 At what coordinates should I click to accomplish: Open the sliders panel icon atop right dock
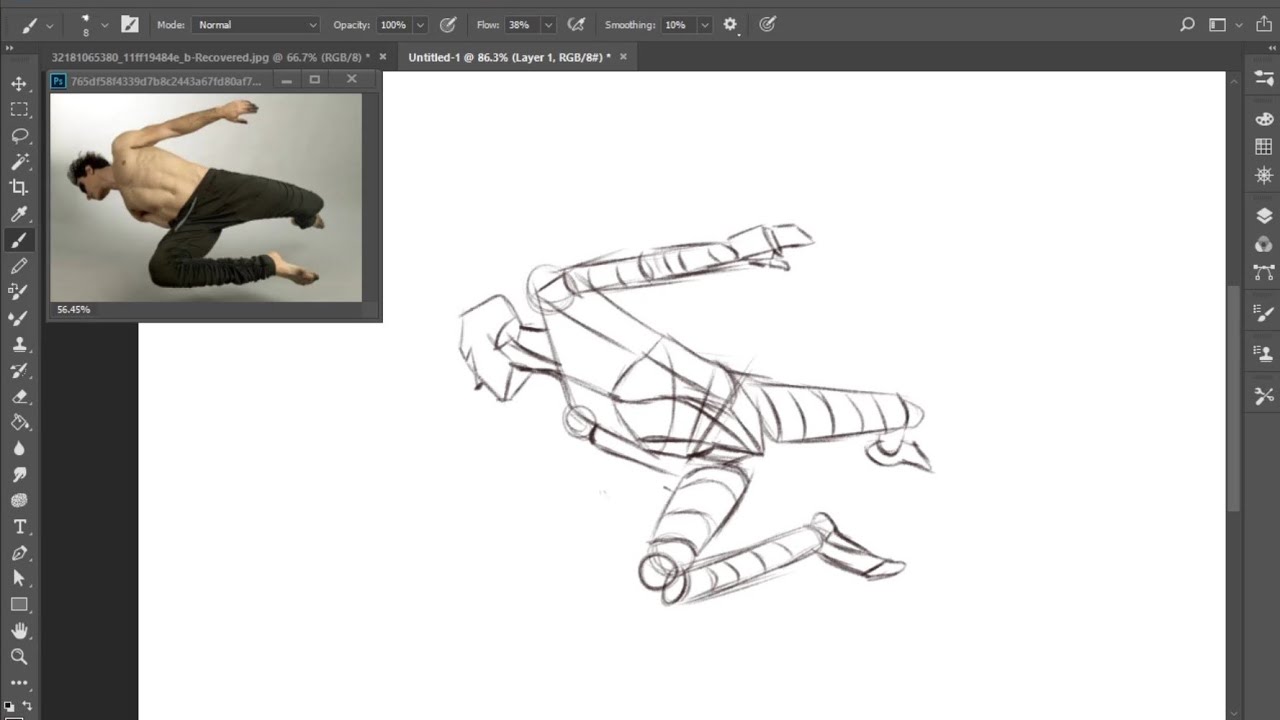(1264, 79)
